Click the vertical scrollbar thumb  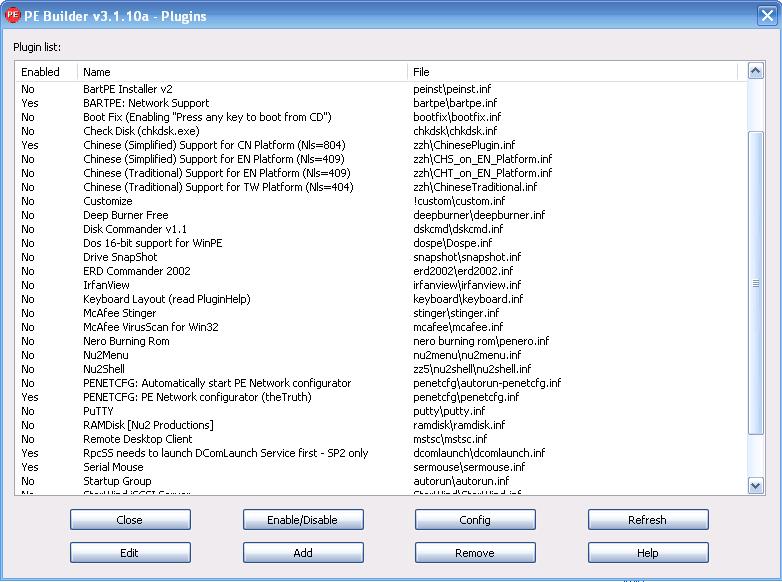[755, 283]
